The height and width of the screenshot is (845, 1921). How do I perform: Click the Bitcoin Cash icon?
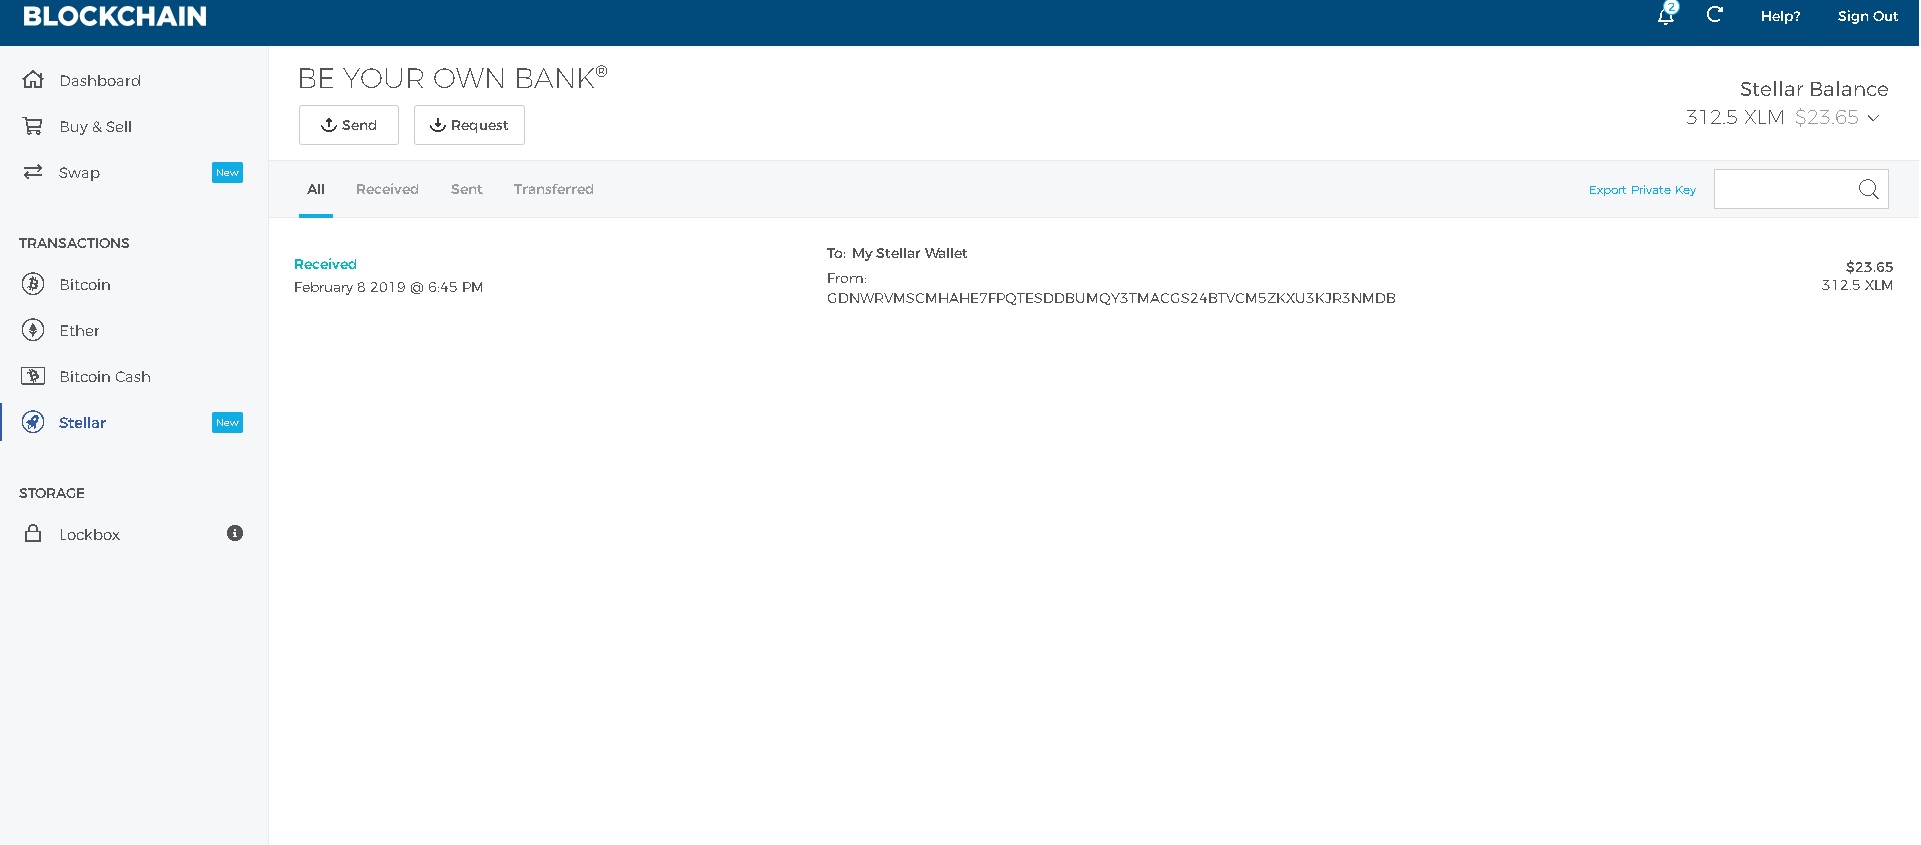pos(33,376)
